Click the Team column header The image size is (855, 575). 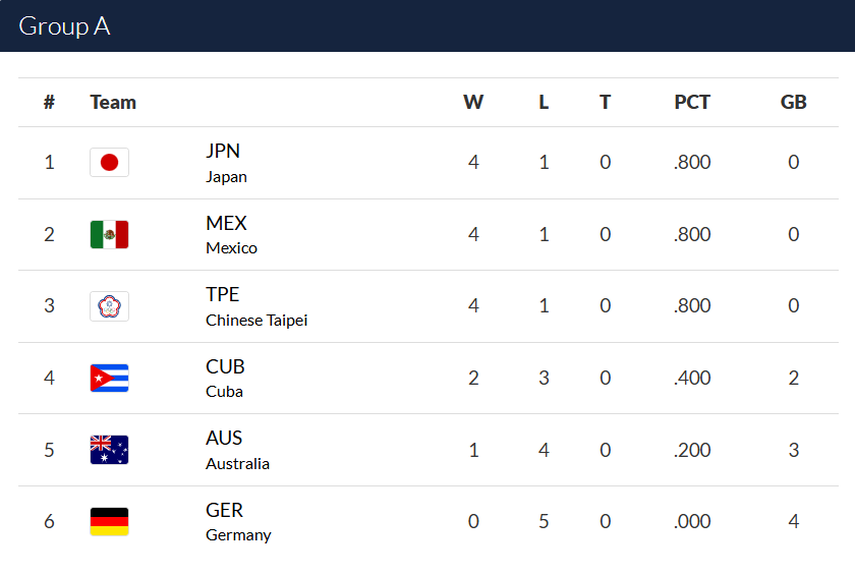click(x=113, y=102)
